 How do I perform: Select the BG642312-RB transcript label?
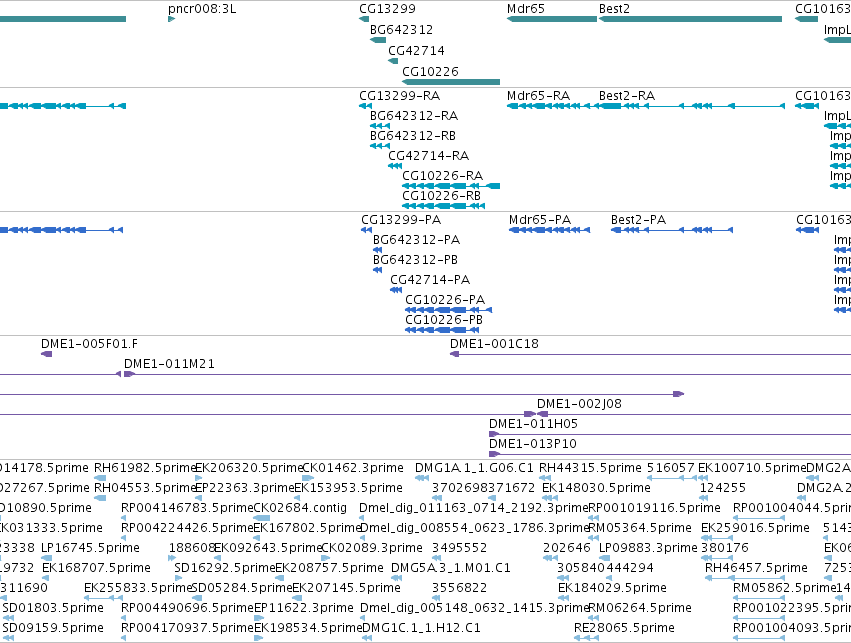[x=412, y=136]
